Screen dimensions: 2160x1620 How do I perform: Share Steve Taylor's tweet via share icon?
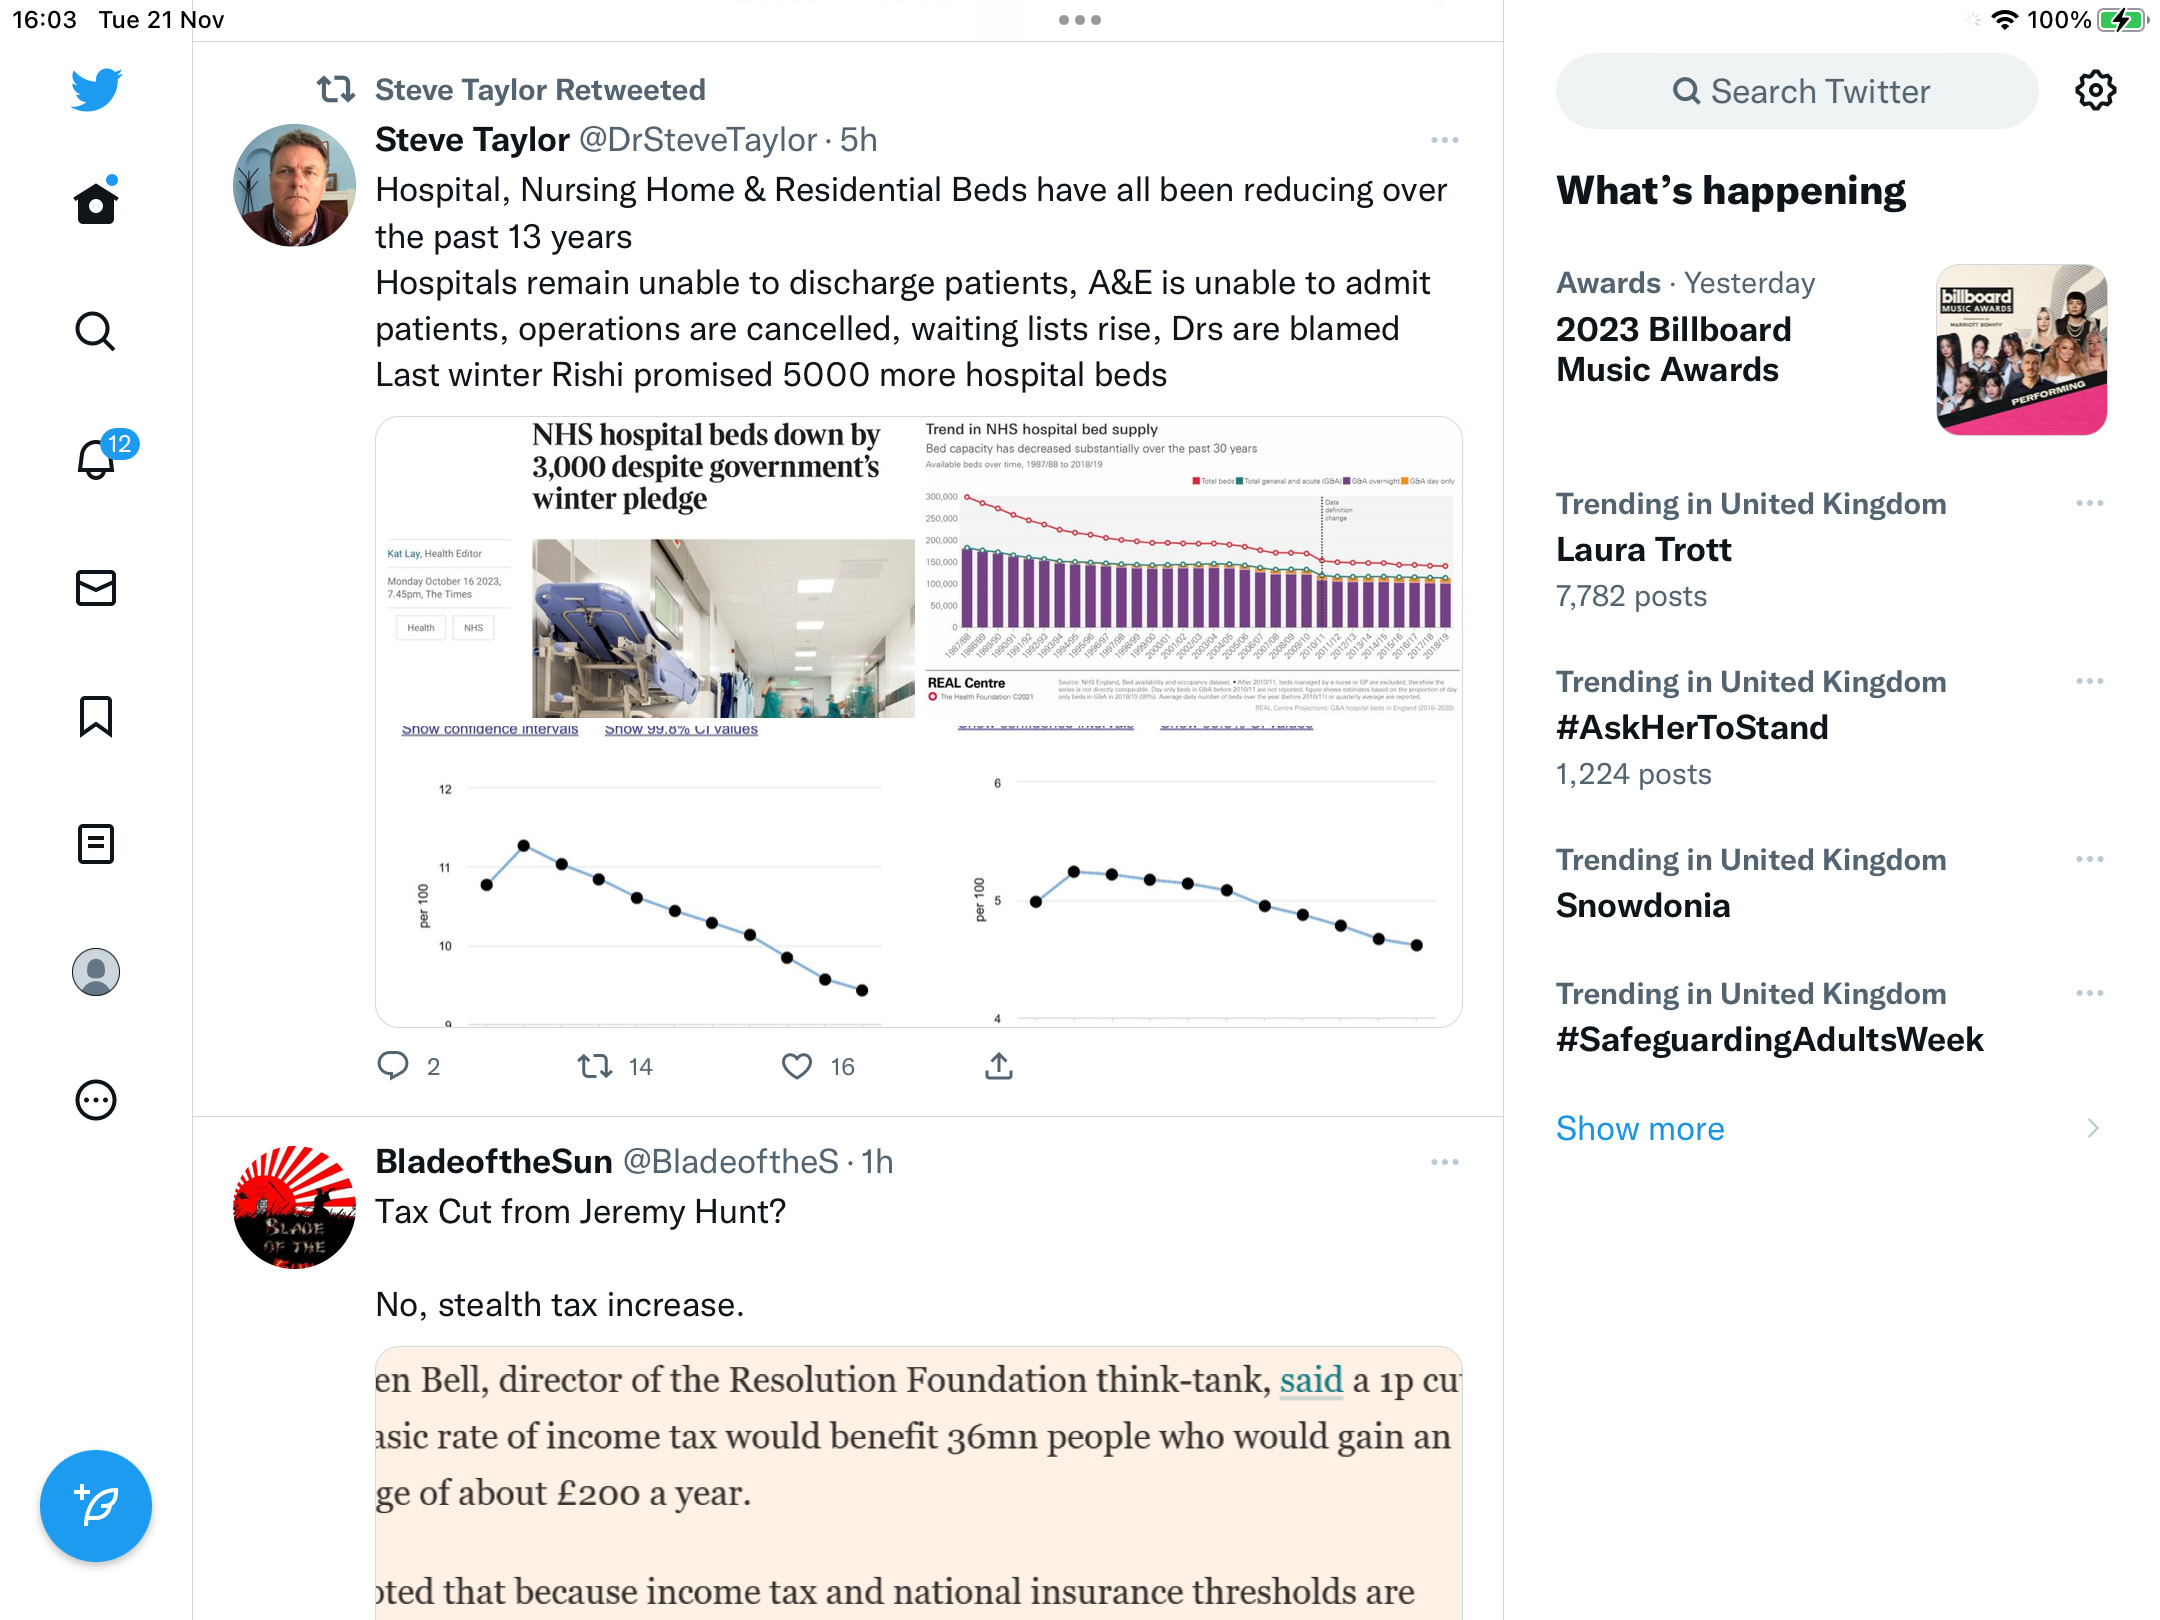click(998, 1067)
